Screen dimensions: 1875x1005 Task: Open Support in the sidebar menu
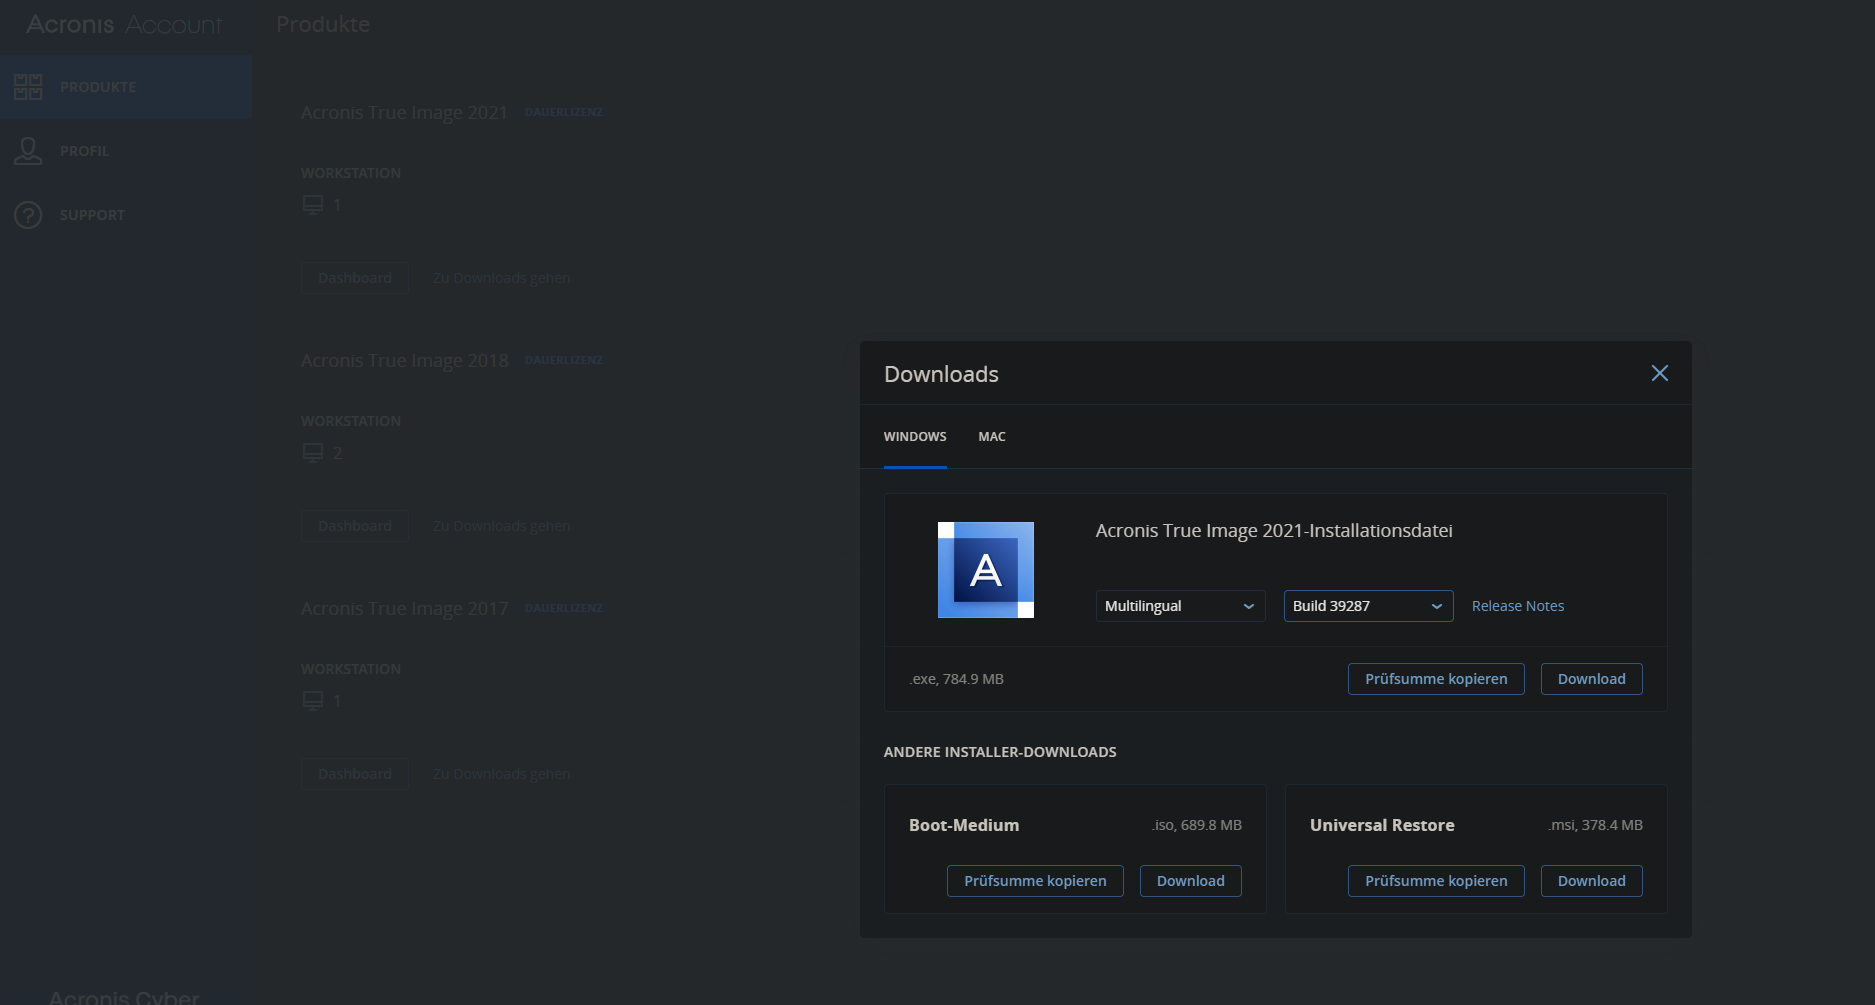(x=125, y=215)
